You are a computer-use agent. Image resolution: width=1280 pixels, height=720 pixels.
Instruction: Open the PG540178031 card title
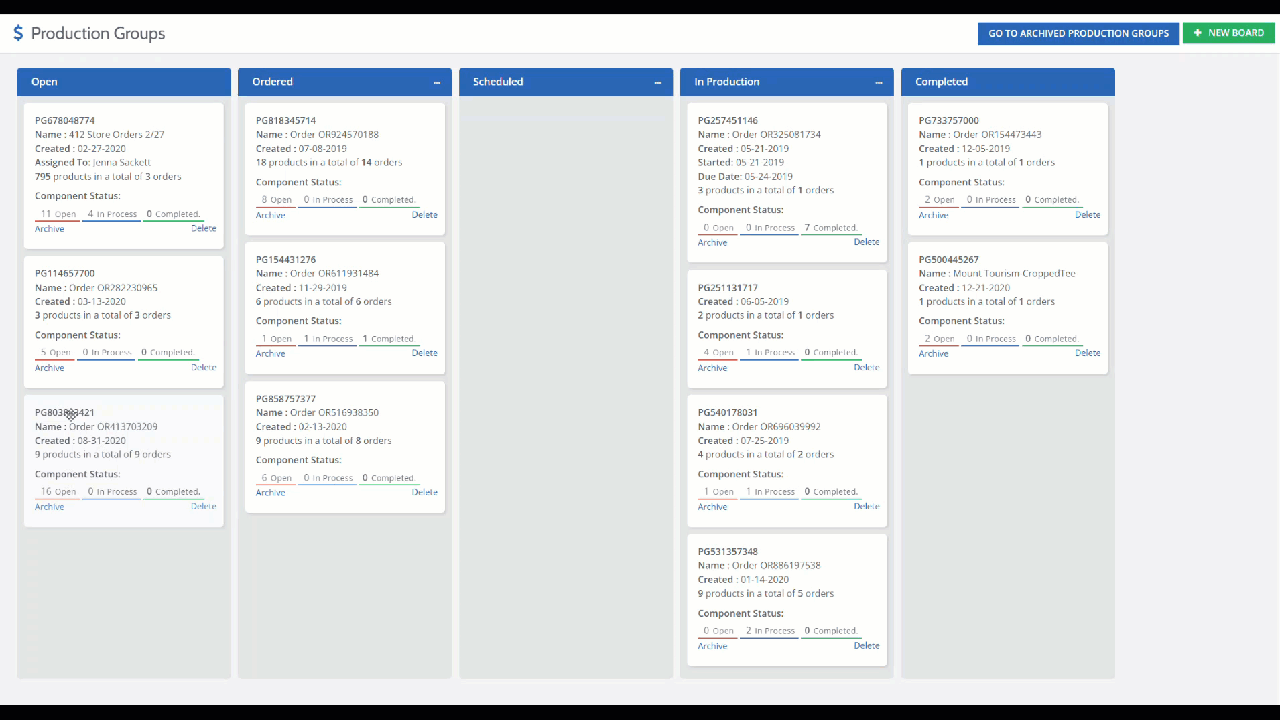[x=727, y=412]
